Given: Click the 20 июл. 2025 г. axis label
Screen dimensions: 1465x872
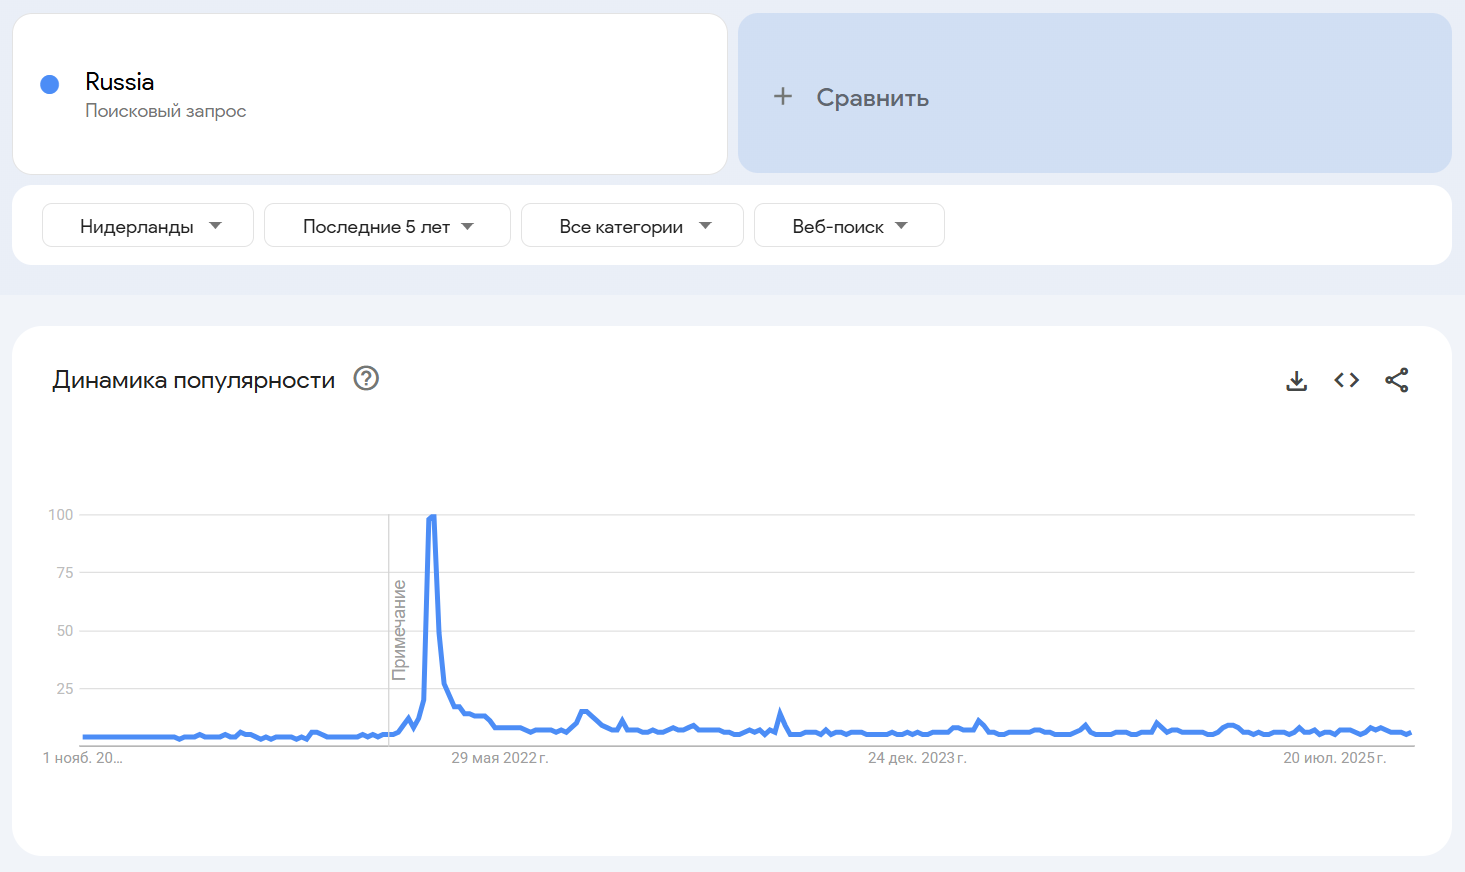Looking at the screenshot, I should 1334,758.
